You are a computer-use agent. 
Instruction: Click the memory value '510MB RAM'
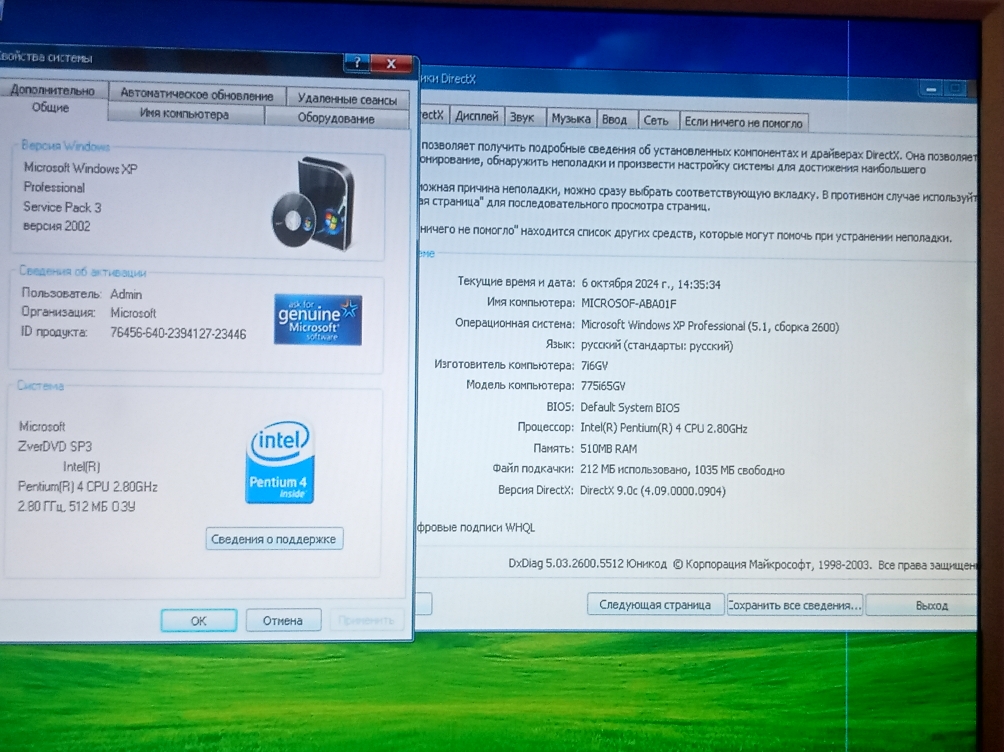pos(608,448)
